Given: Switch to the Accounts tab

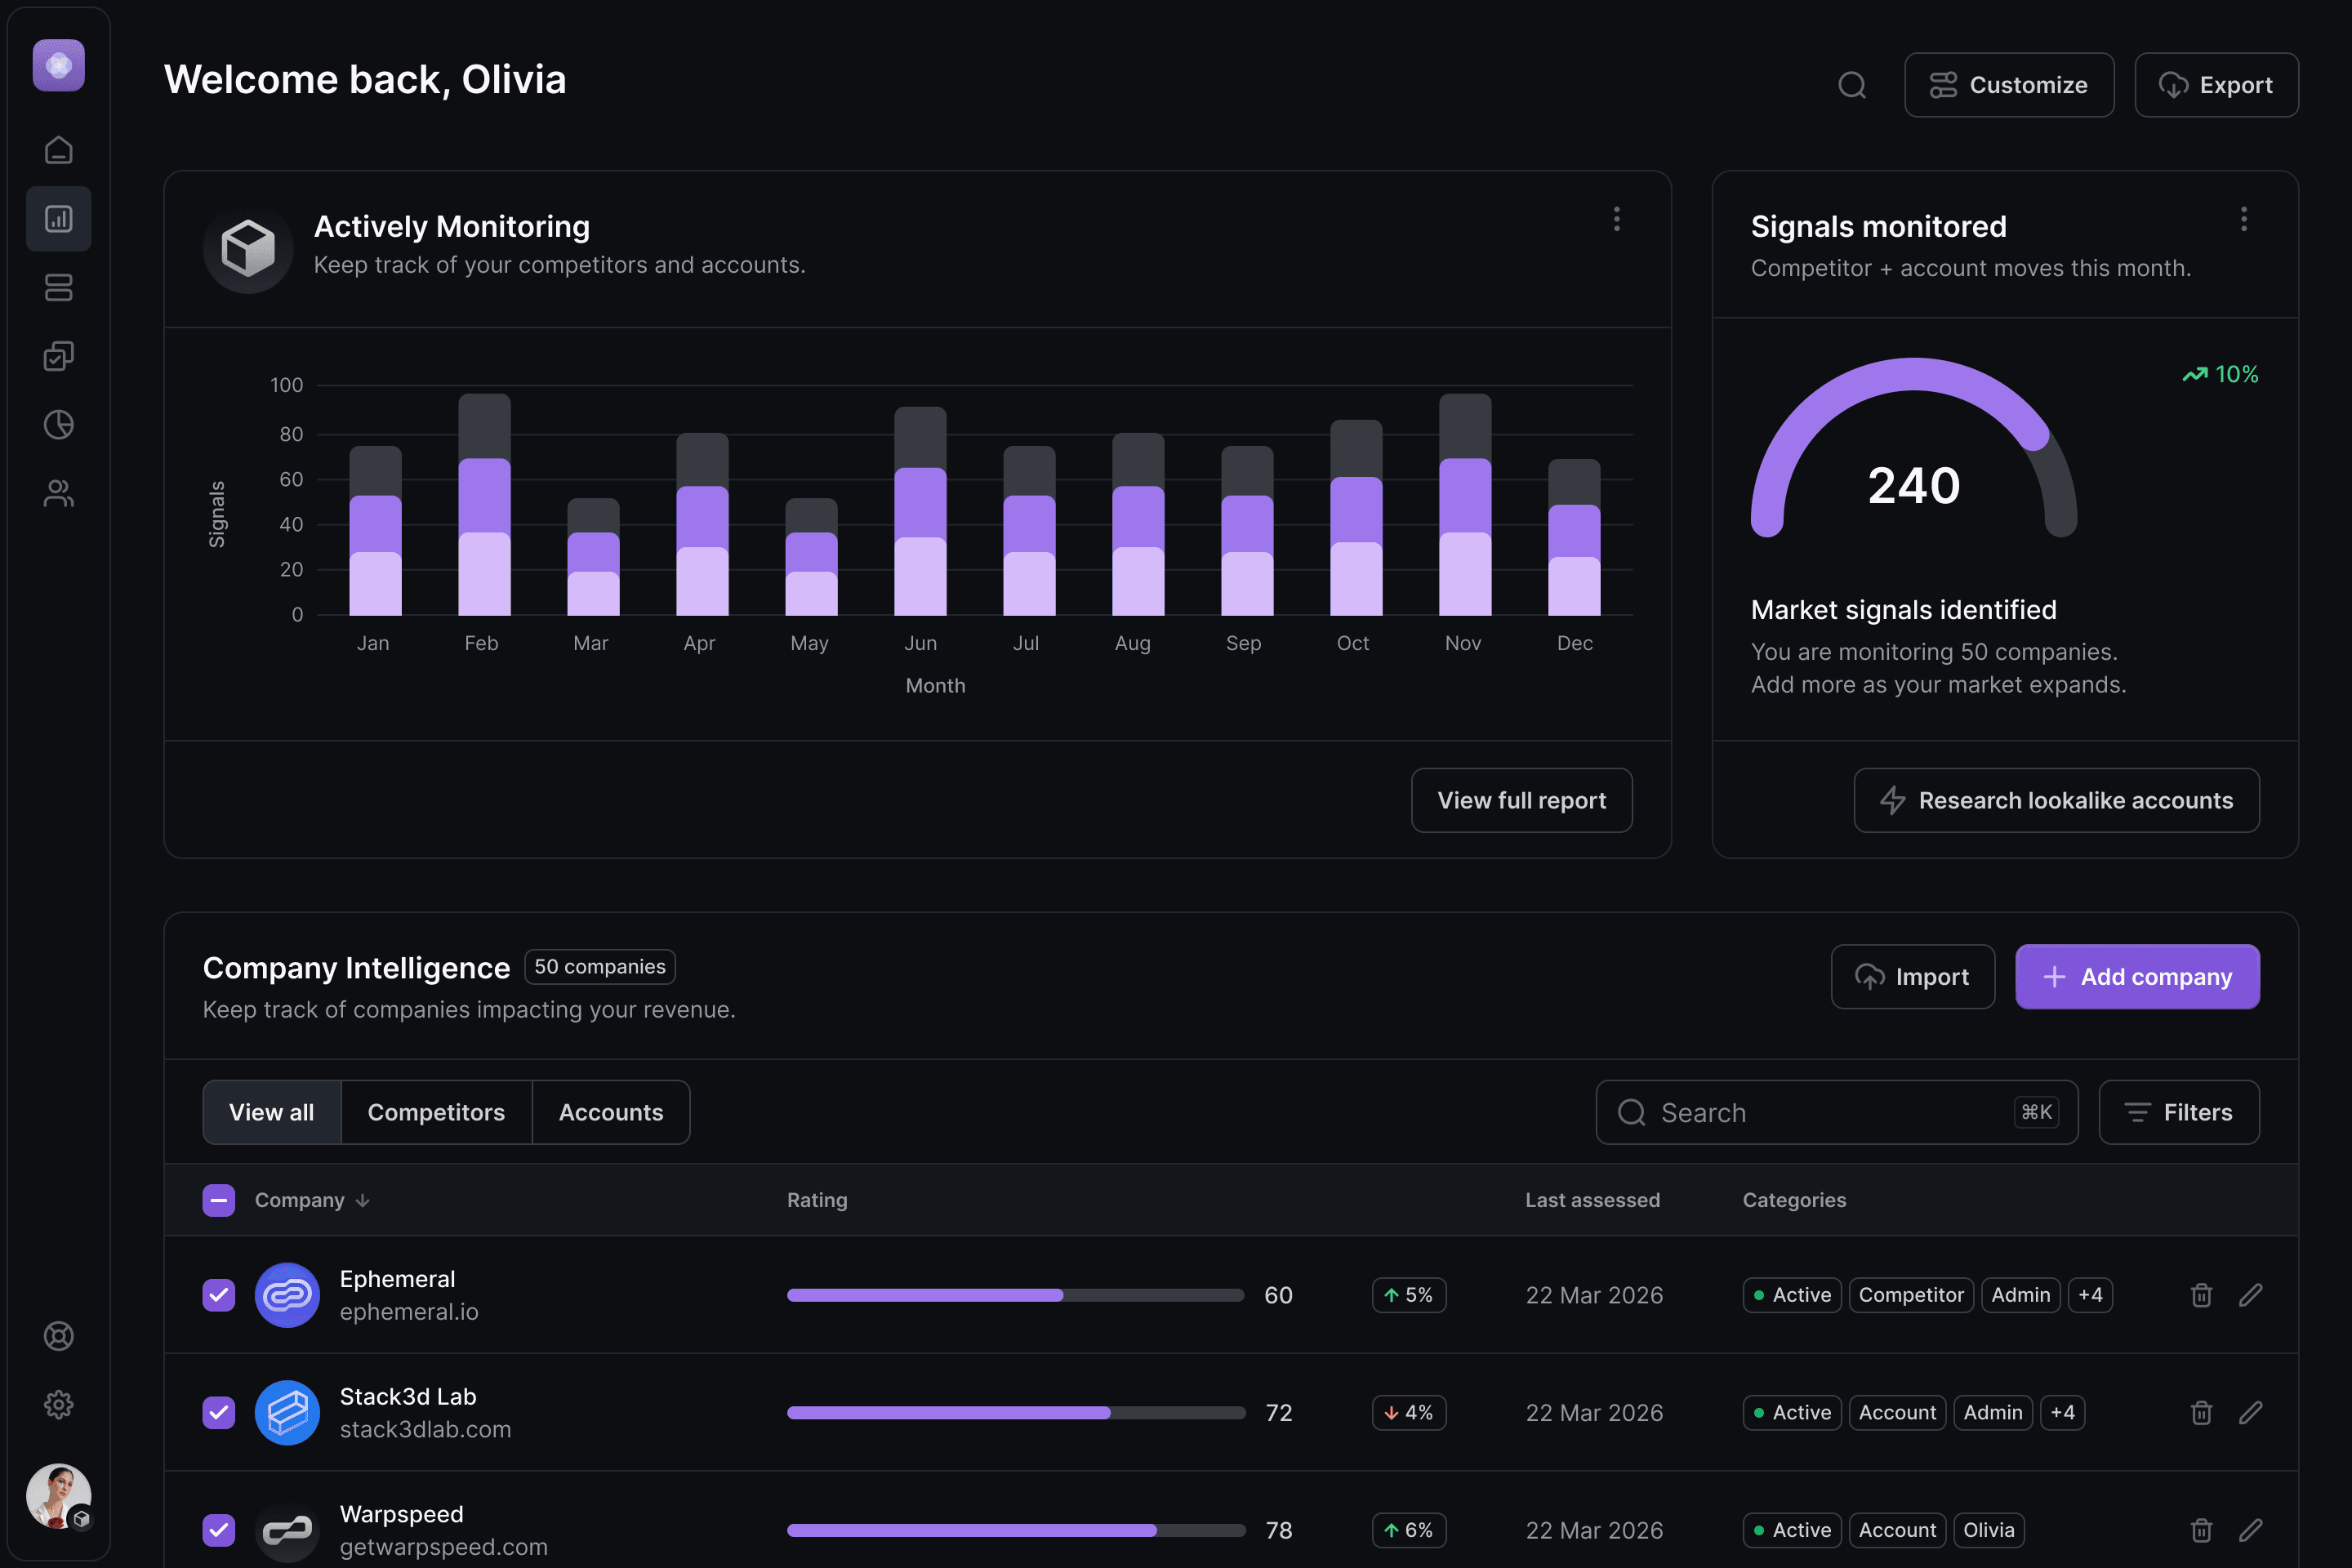Looking at the screenshot, I should pos(611,1112).
